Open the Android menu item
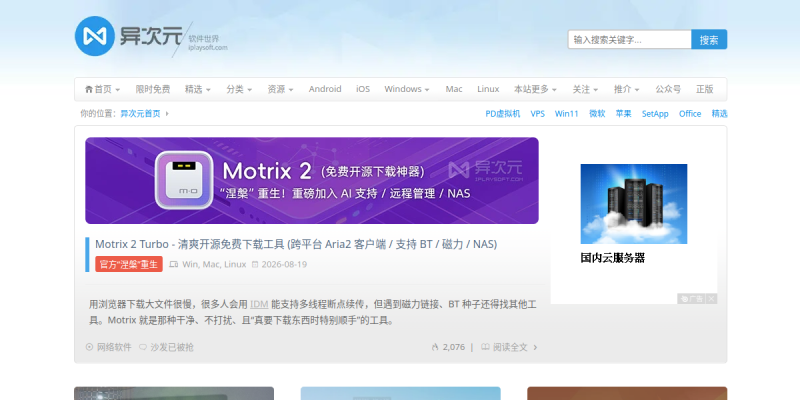 (325, 89)
